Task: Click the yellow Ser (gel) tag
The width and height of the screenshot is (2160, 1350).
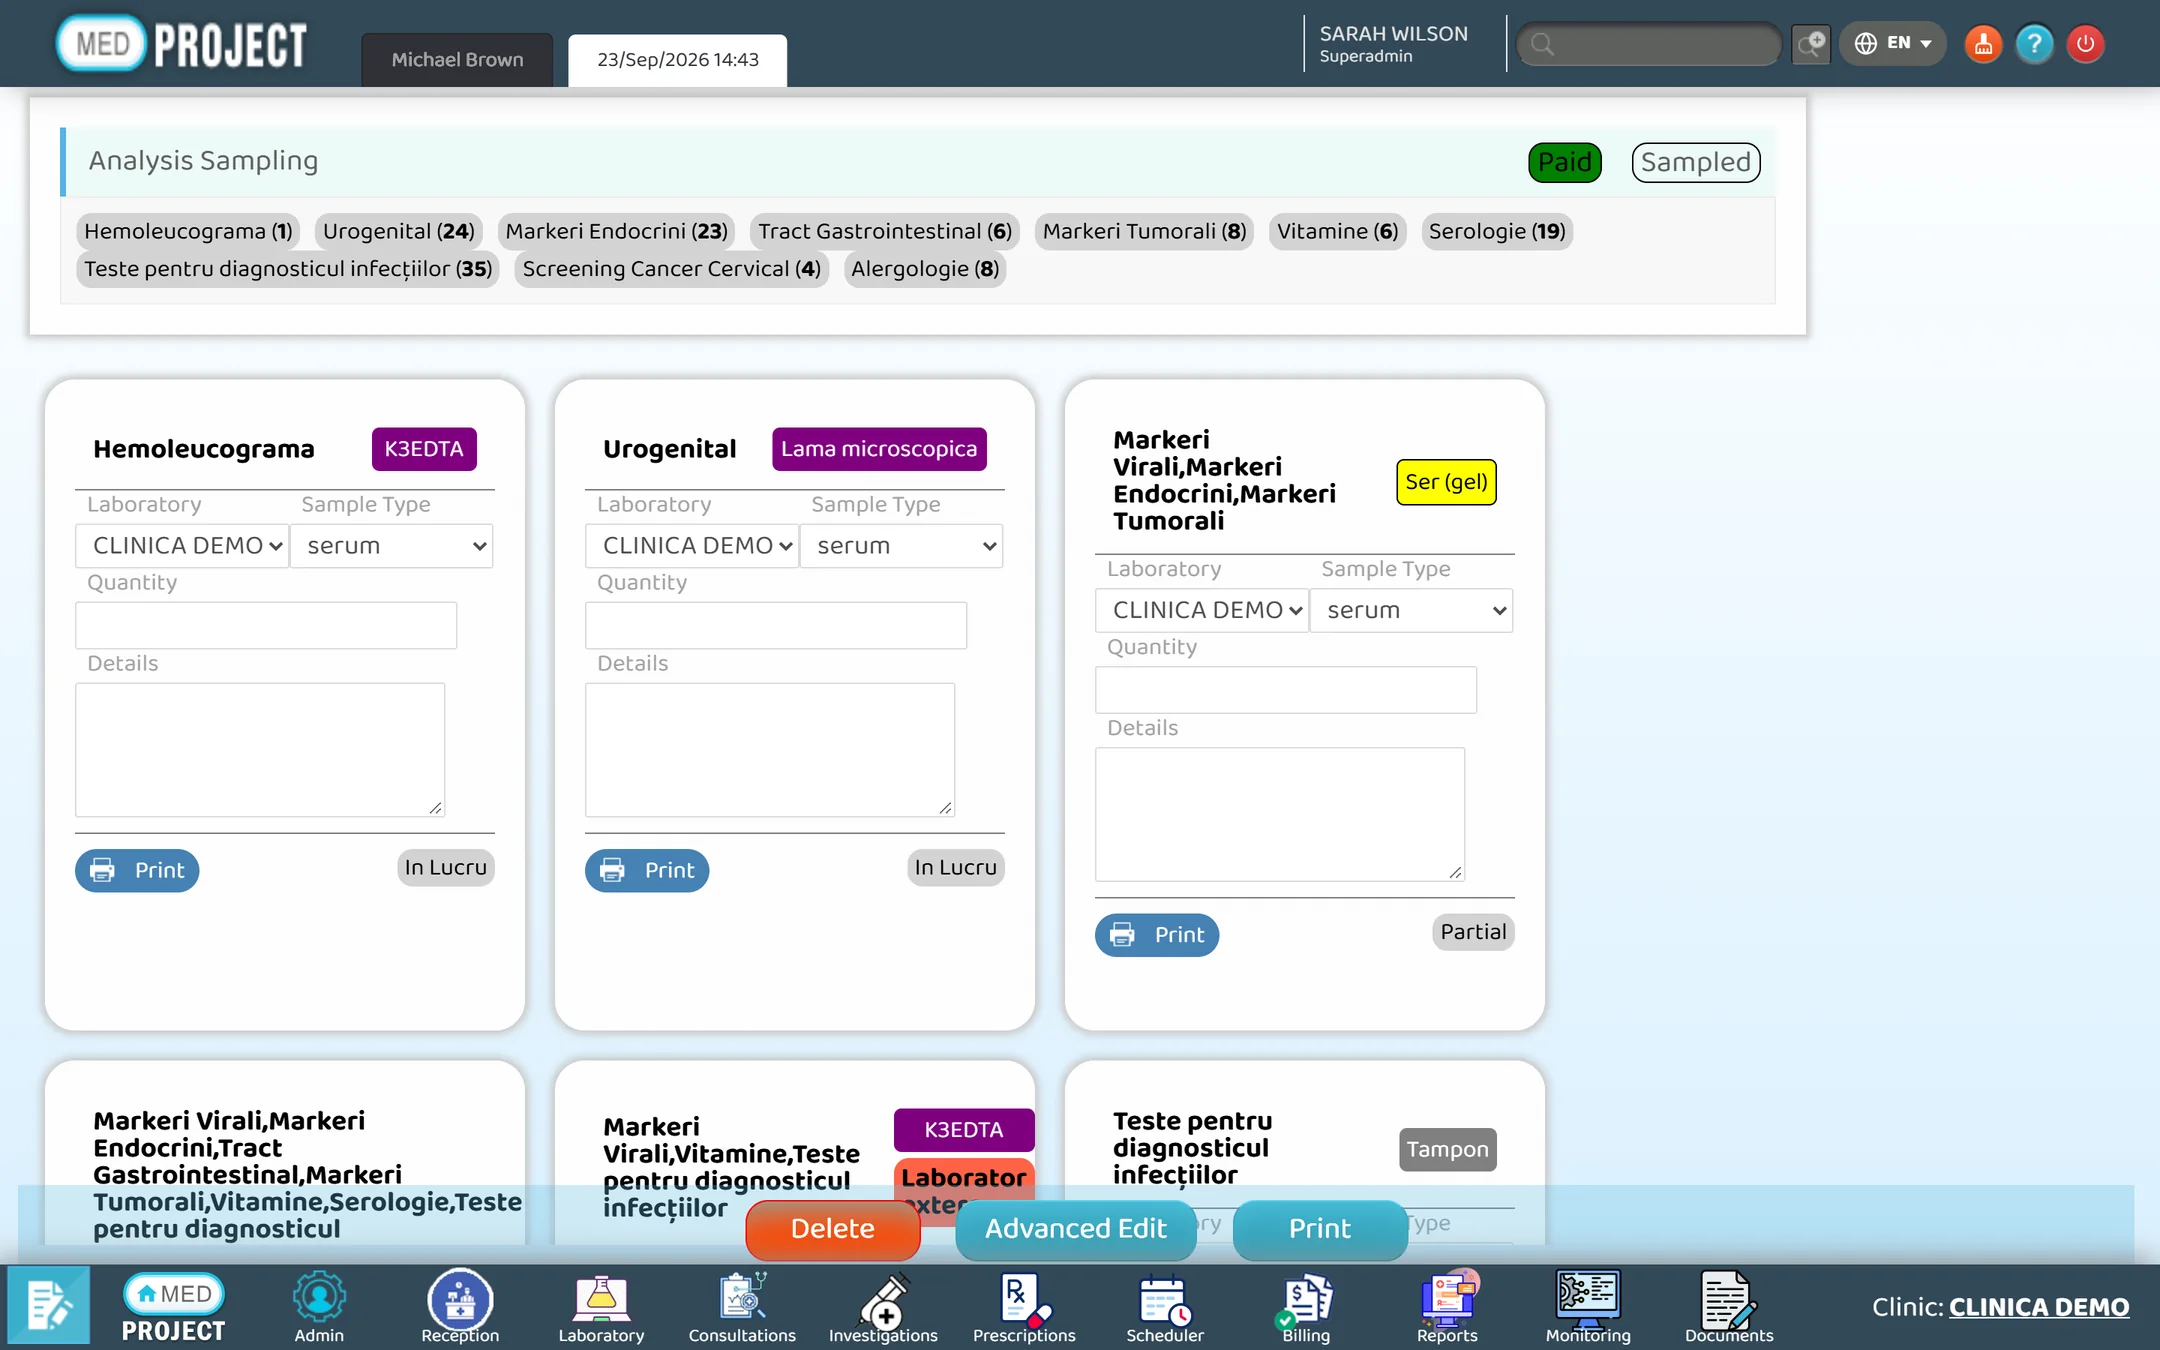Action: (1446, 482)
